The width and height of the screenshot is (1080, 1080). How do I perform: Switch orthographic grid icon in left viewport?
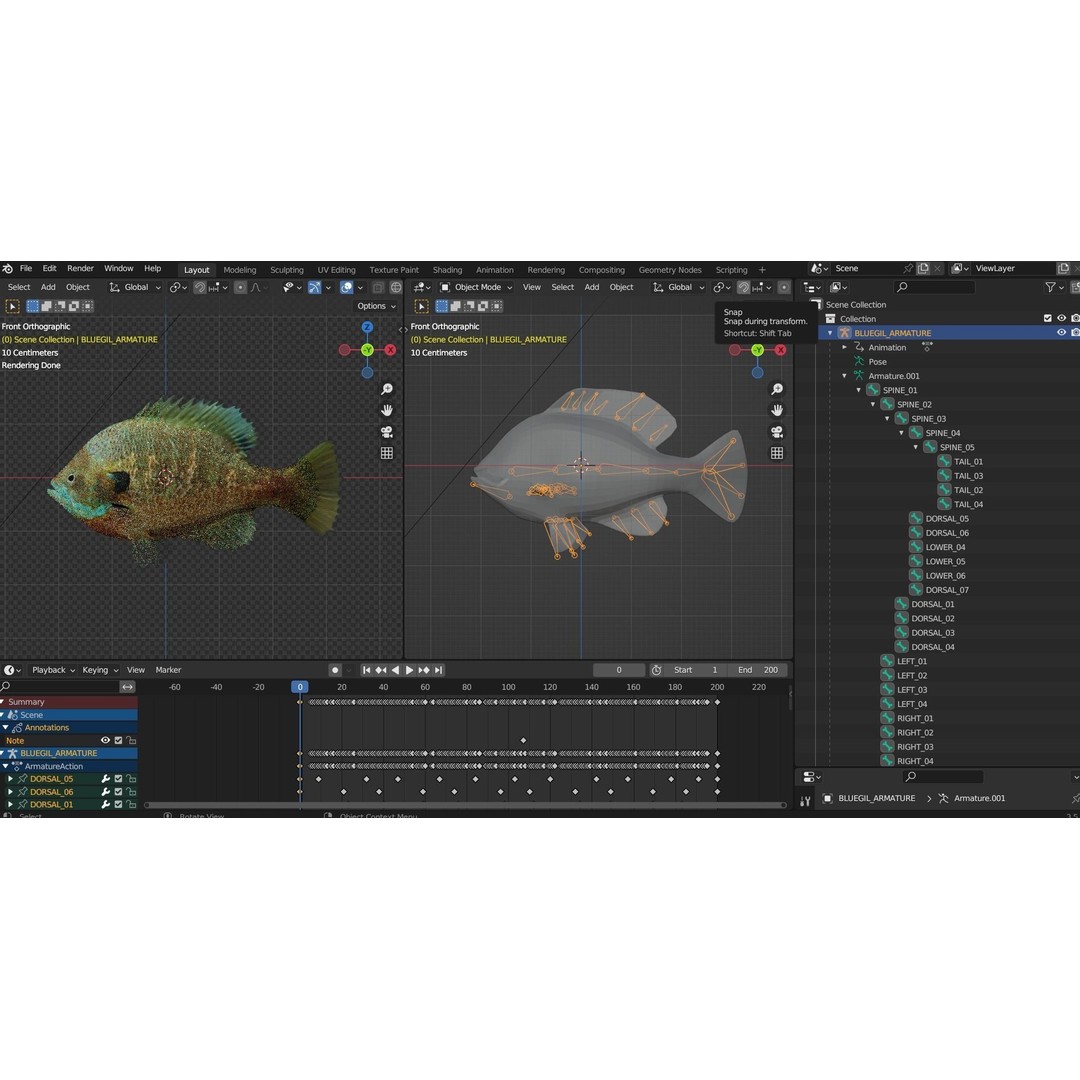click(387, 453)
